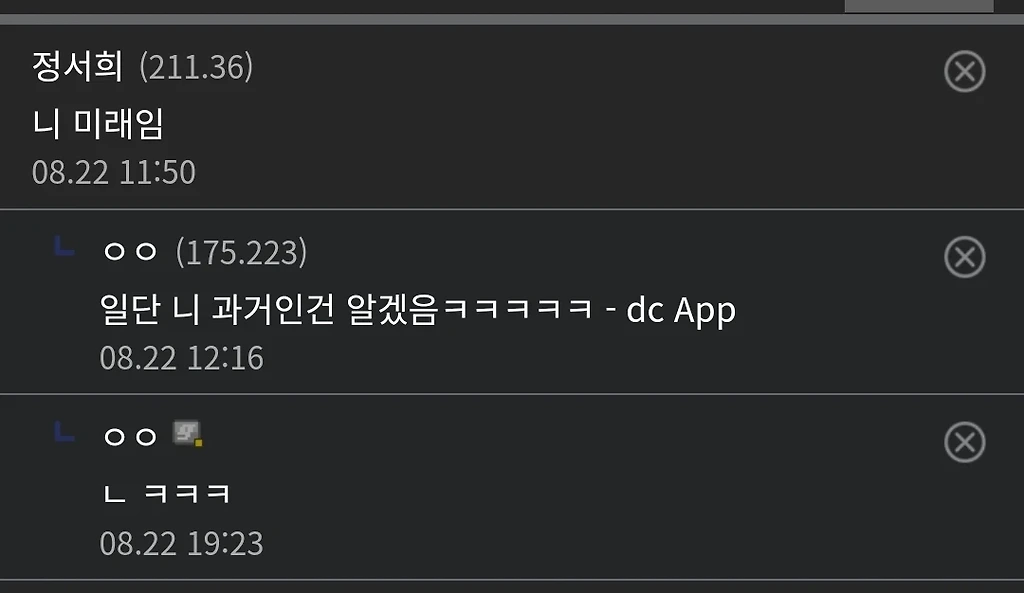The width and height of the screenshot is (1024, 593).
Task: Click the timestamp 08.22 19:23
Action: click(182, 543)
